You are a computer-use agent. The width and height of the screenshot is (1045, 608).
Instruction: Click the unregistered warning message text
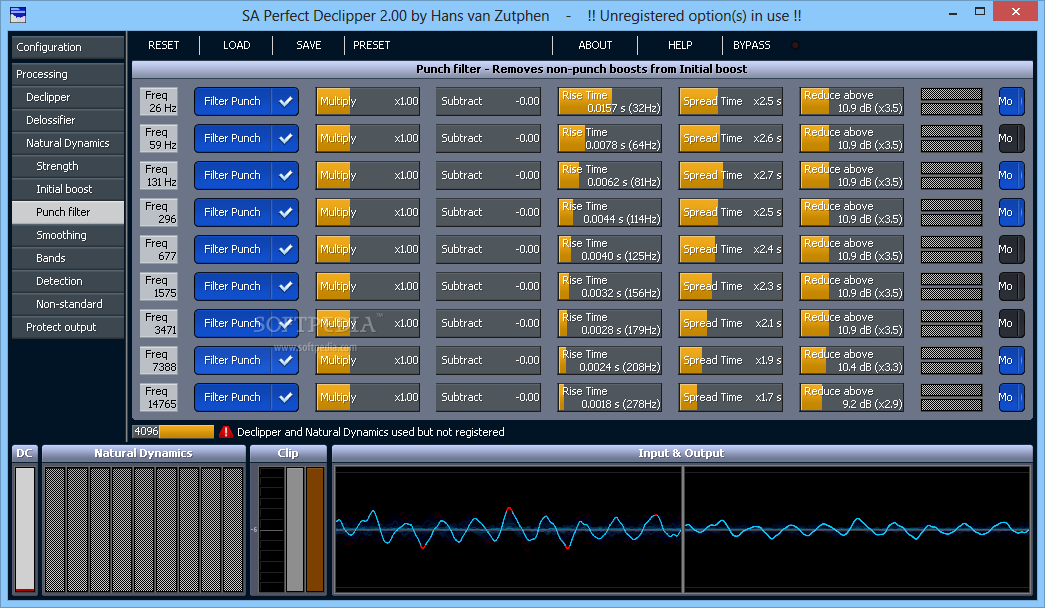click(x=371, y=432)
